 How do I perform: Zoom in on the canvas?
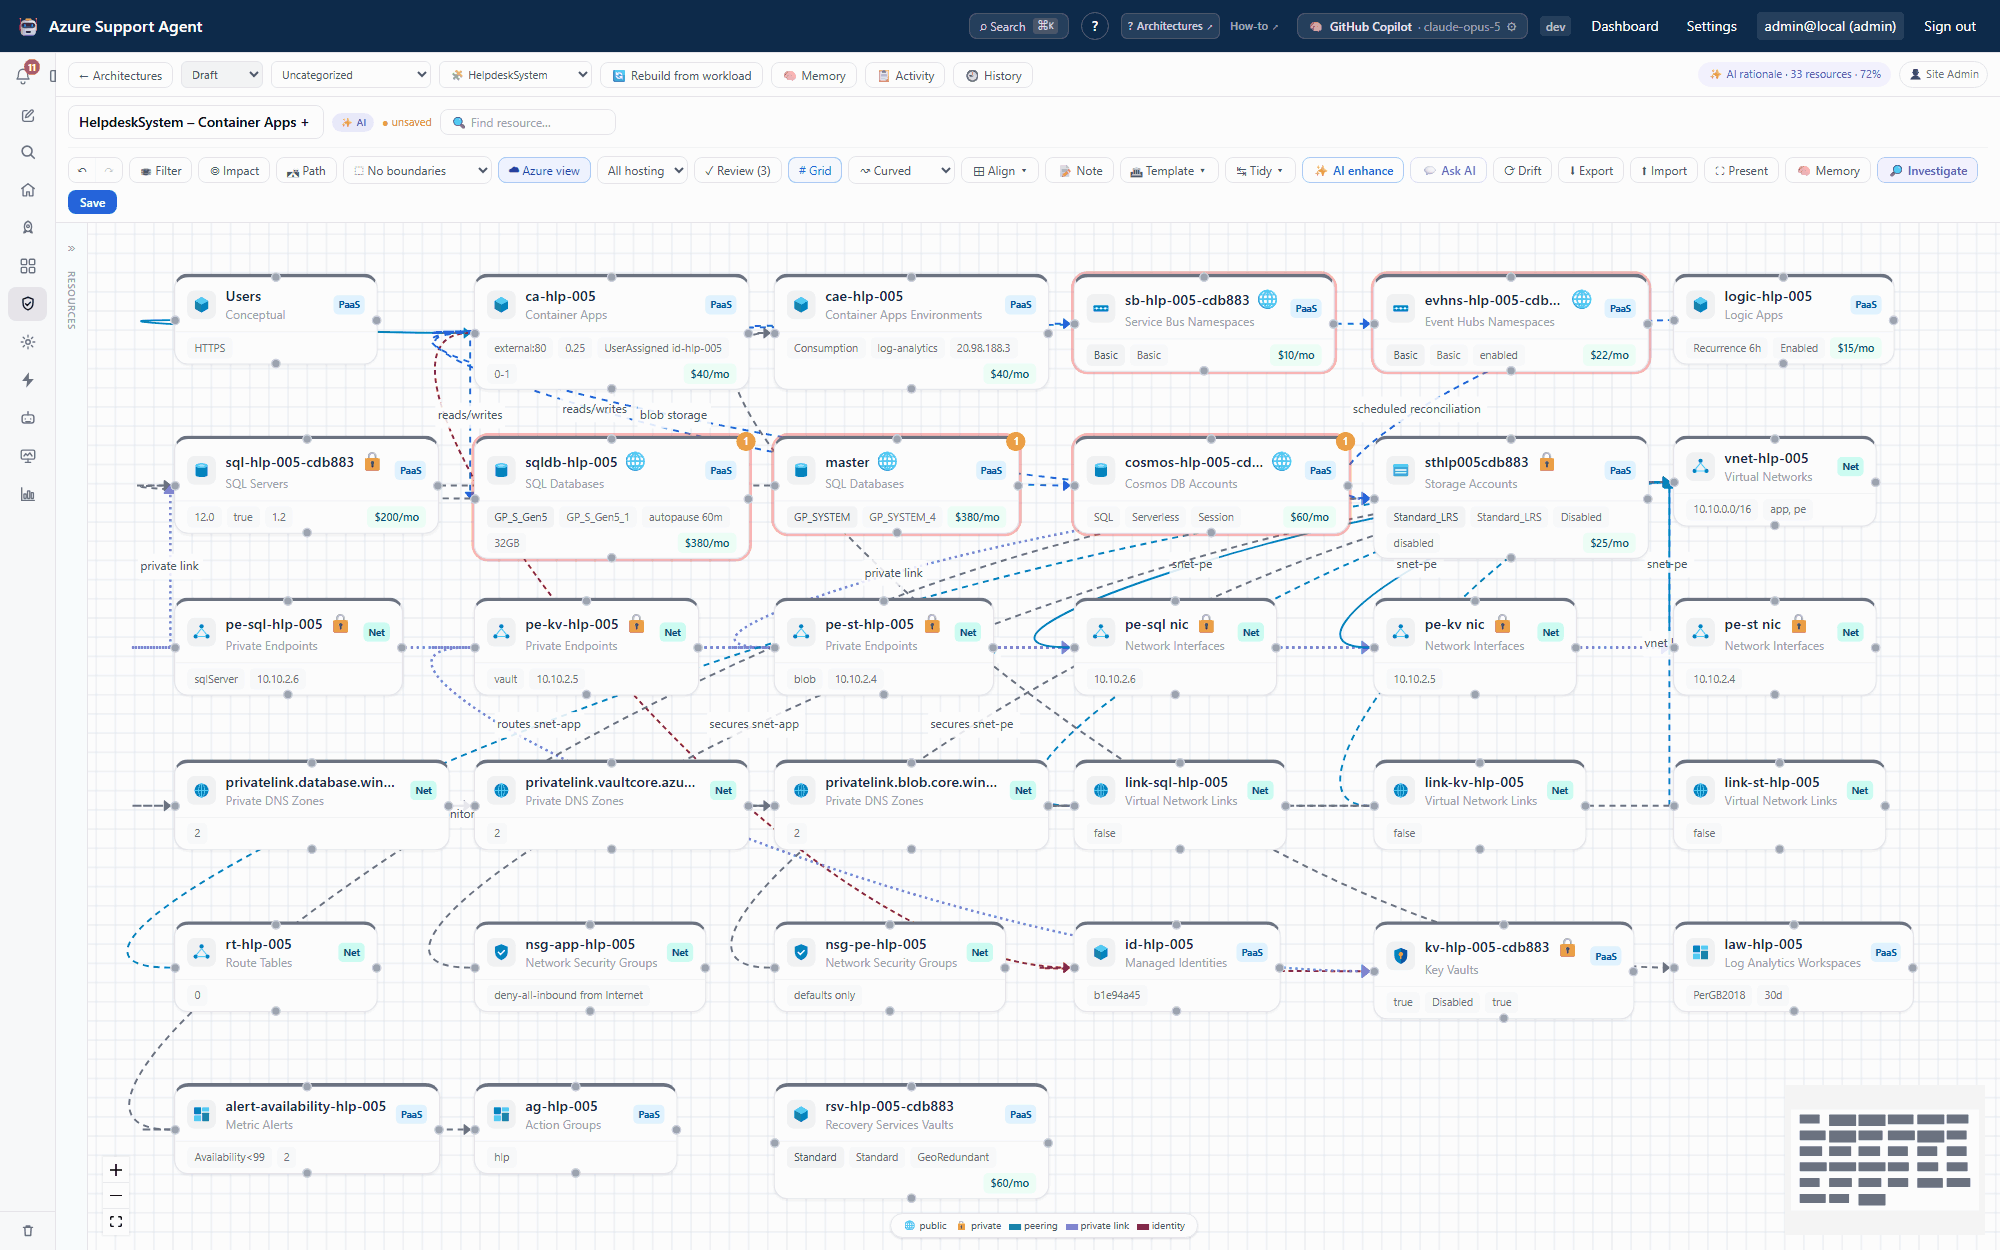(116, 1170)
